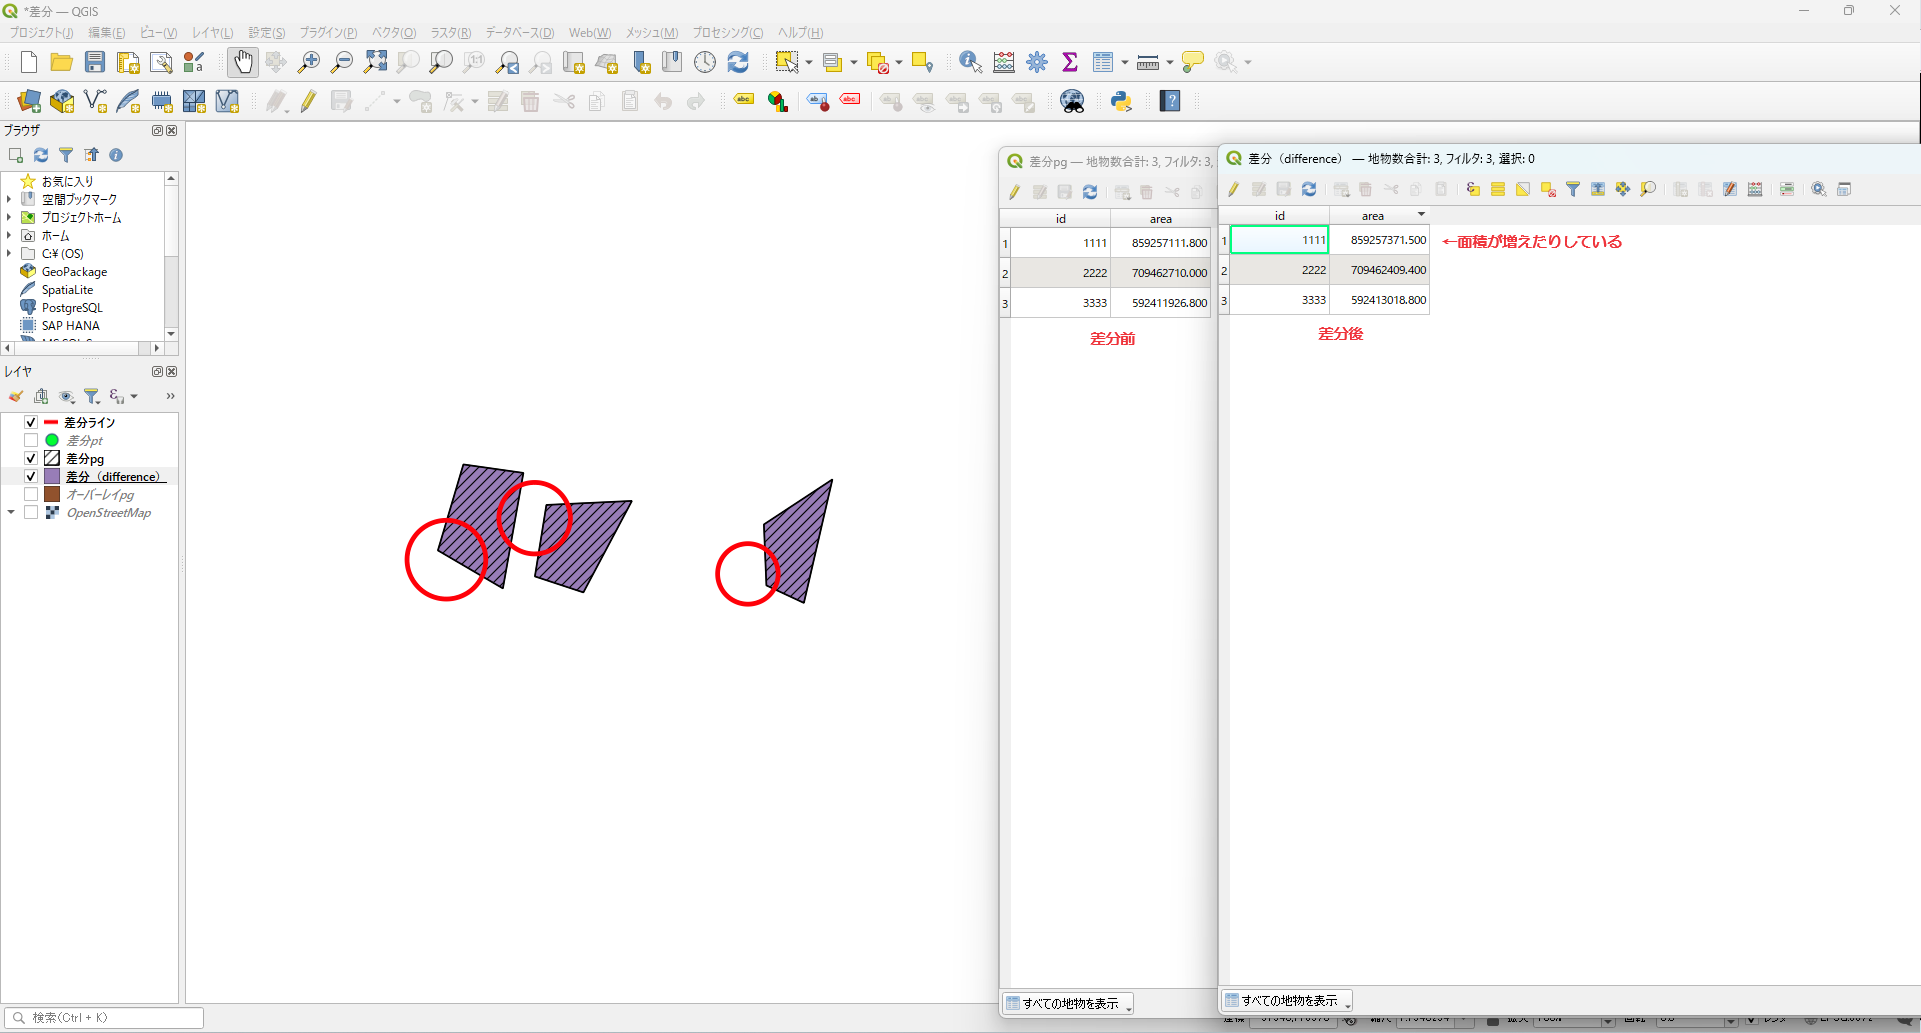The width and height of the screenshot is (1921, 1033).
Task: Click the Zoom In magnifier tool
Action: [309, 62]
